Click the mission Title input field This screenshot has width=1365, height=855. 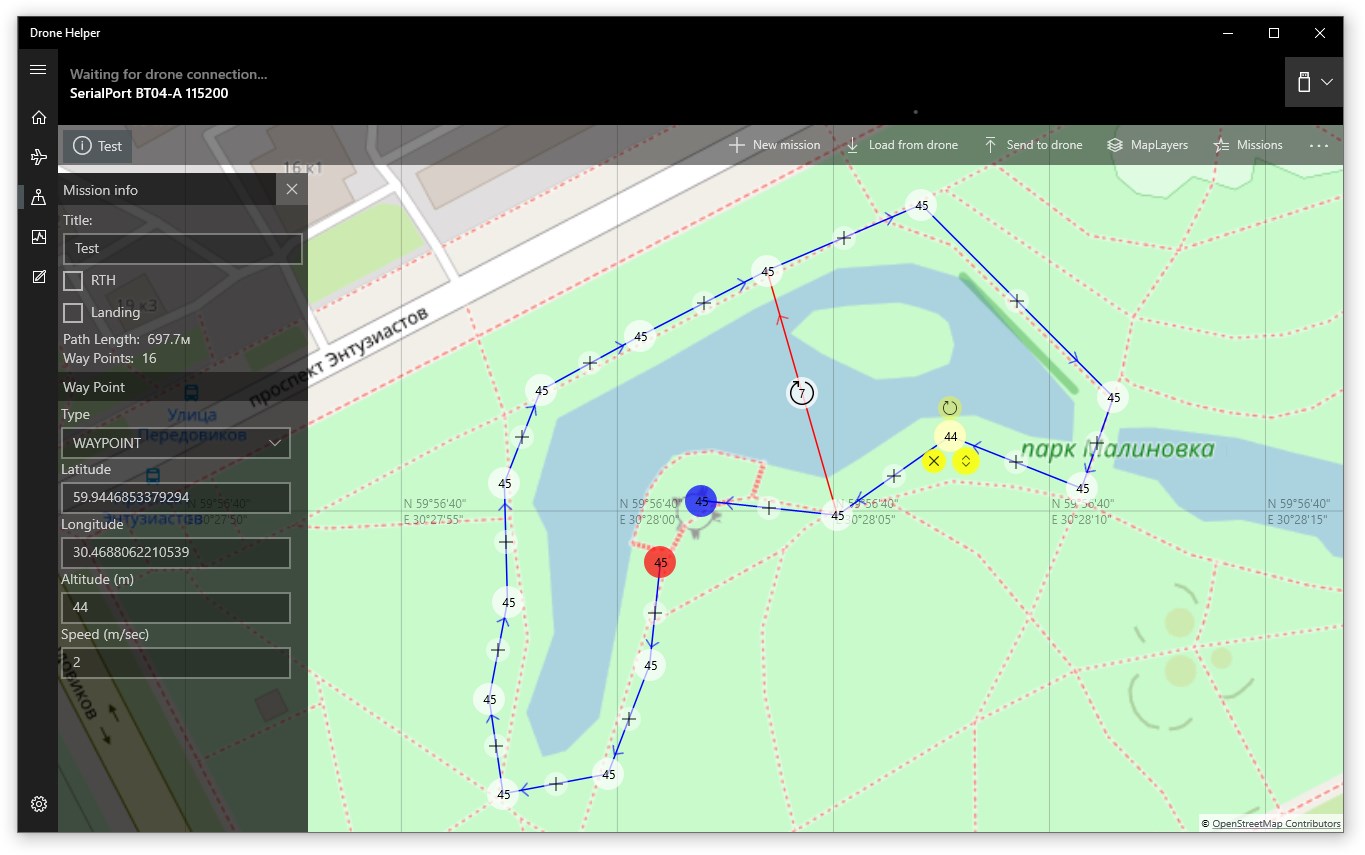pos(182,248)
